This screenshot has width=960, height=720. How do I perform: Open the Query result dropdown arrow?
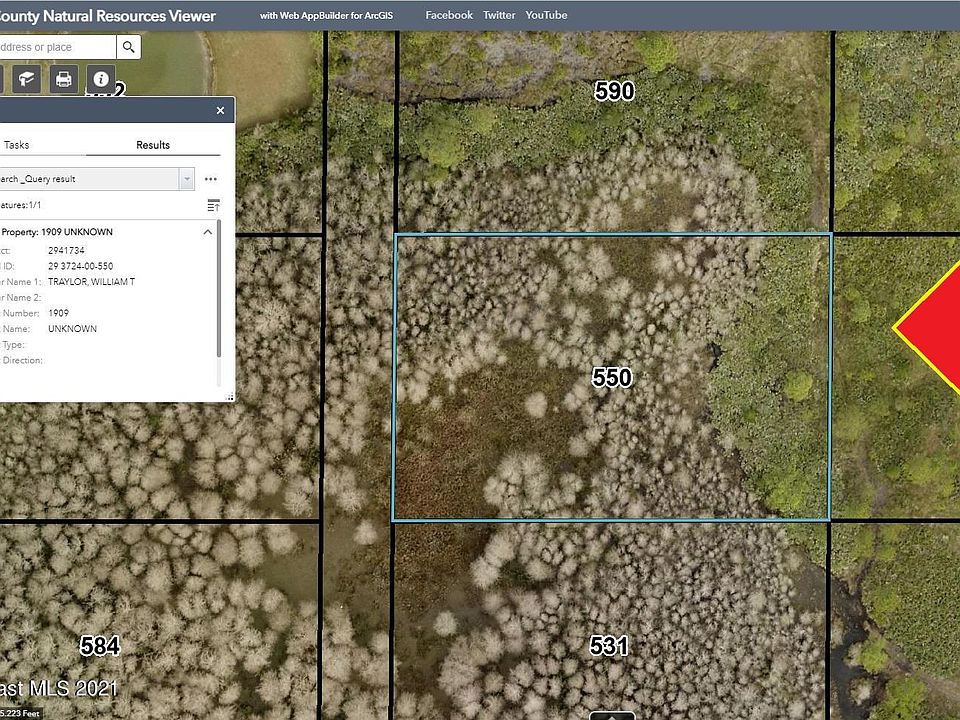point(187,179)
